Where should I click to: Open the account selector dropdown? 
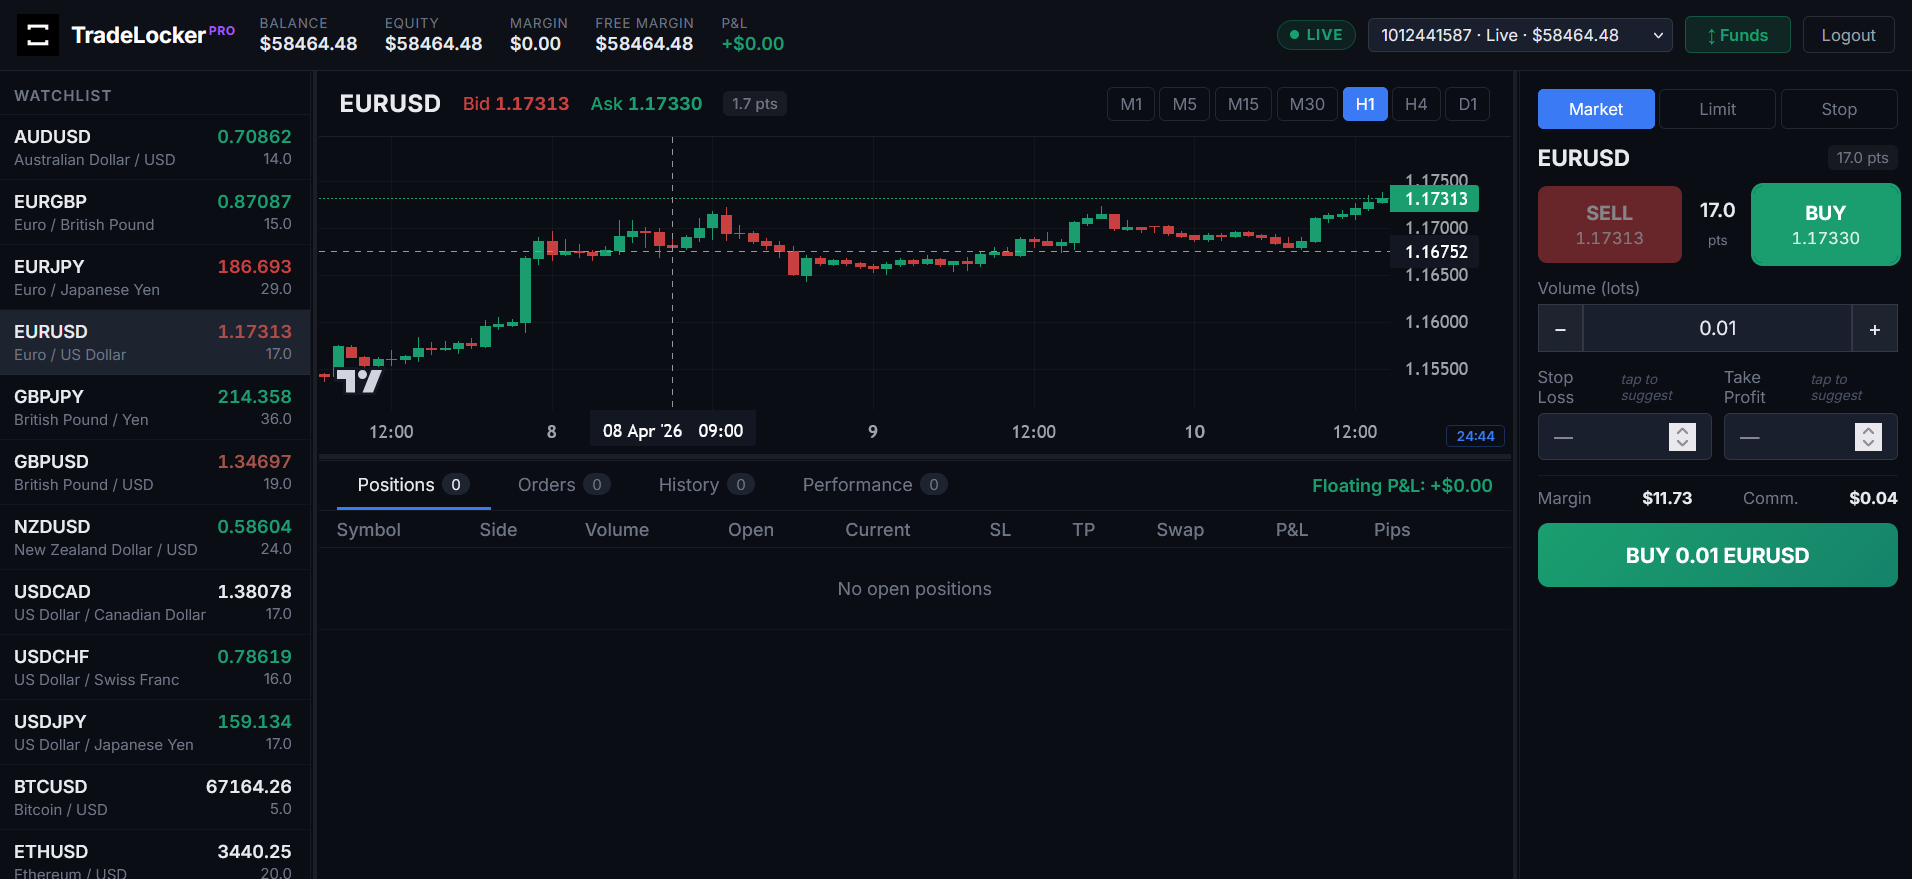1520,35
